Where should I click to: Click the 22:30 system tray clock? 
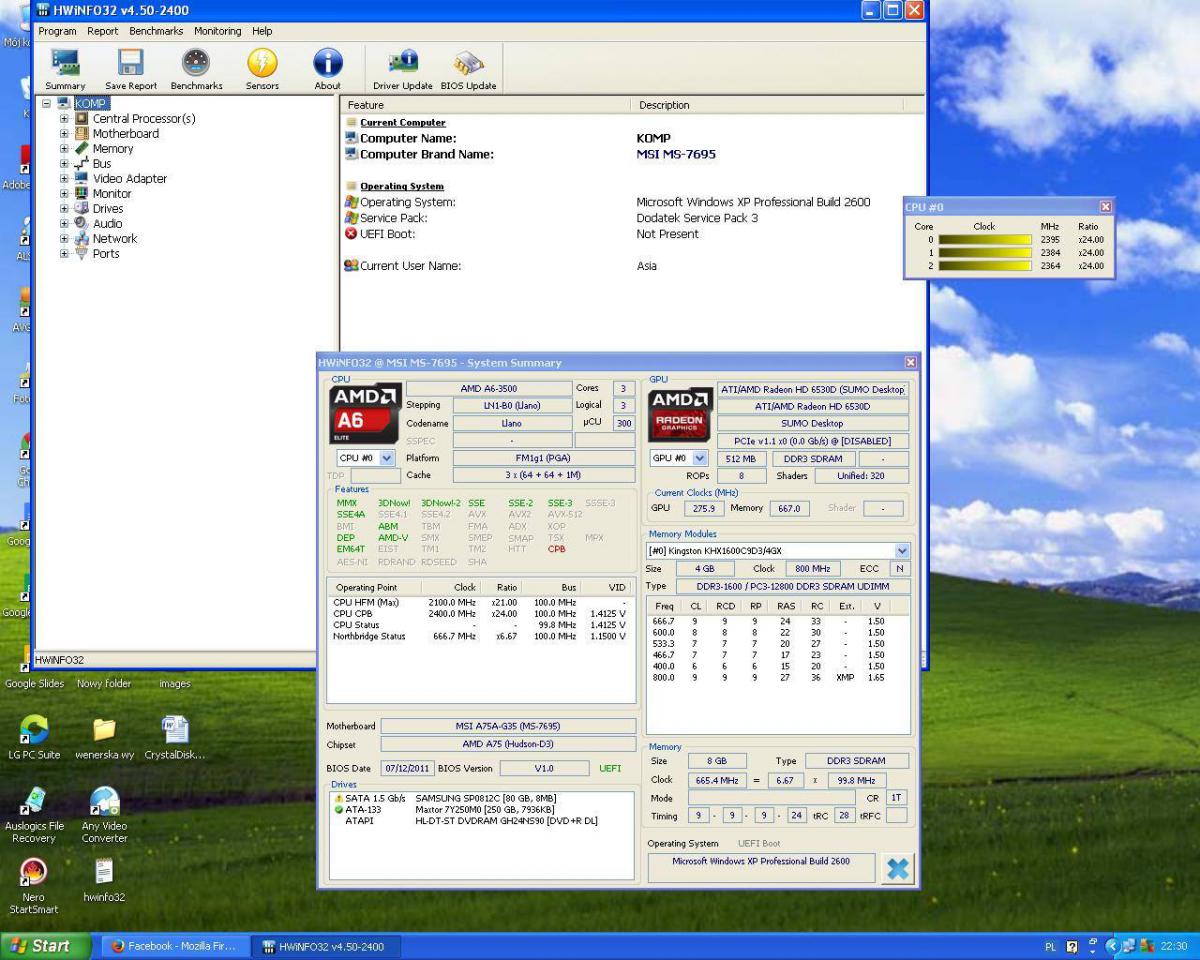1174,946
